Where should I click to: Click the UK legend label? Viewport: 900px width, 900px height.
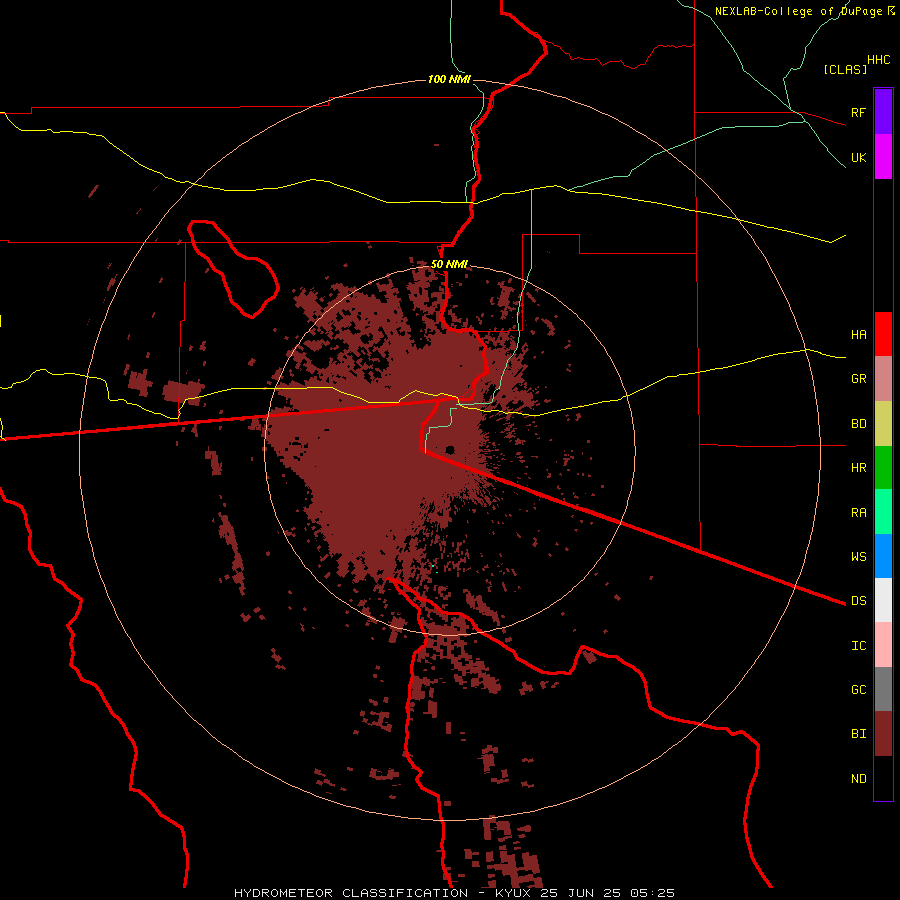[859, 157]
